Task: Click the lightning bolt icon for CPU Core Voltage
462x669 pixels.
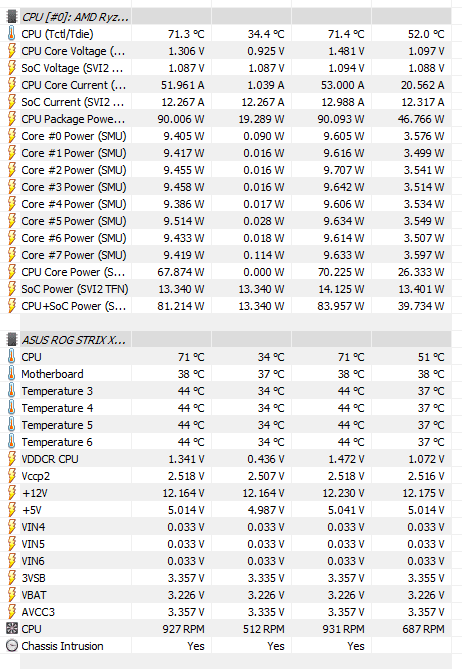Action: point(12,51)
